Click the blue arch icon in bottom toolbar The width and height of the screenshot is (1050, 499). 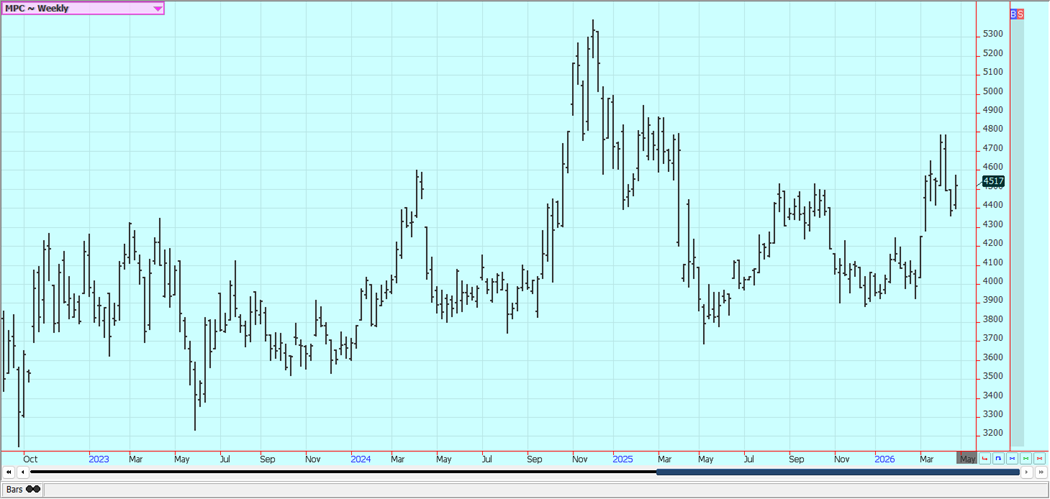[x=999, y=459]
